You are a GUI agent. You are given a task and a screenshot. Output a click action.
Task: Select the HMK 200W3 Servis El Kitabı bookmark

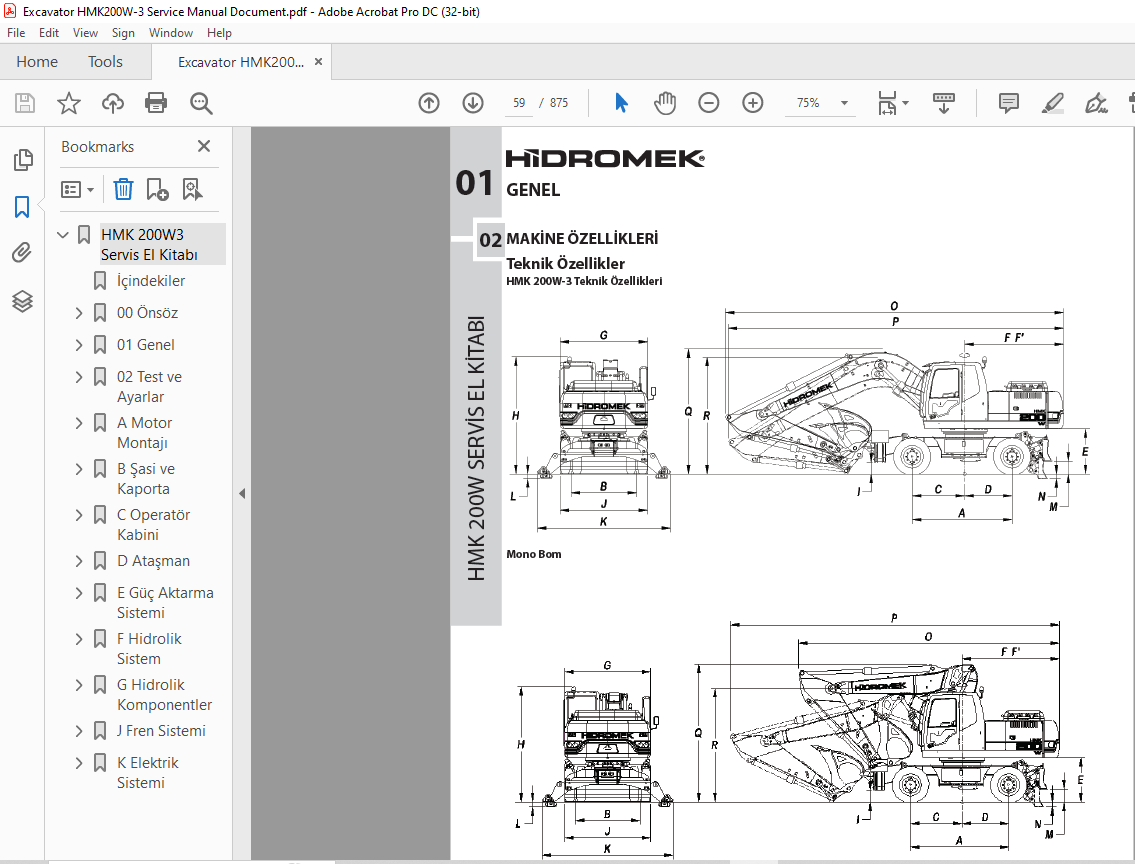pos(162,245)
